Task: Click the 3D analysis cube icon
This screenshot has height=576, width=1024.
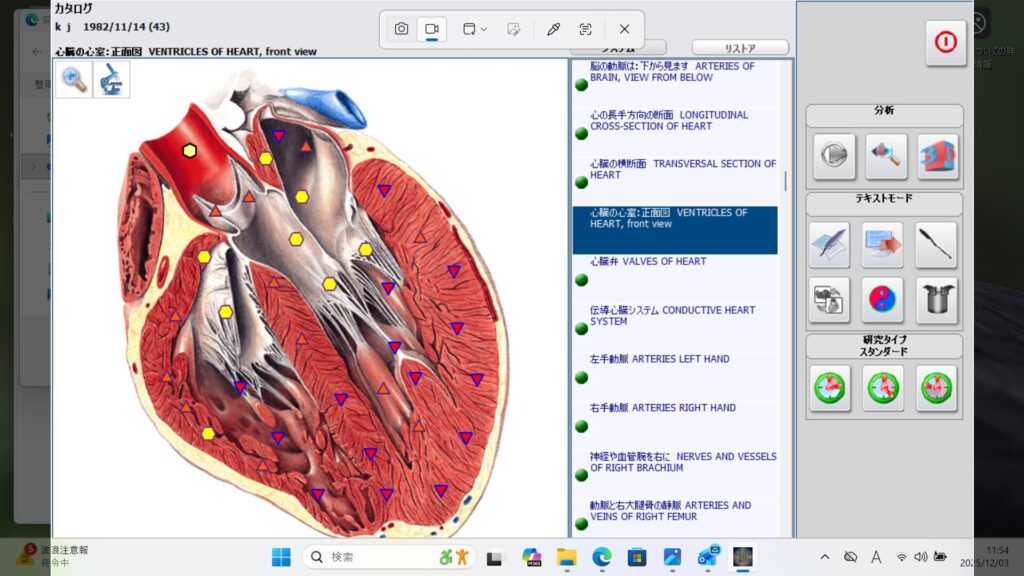Action: point(937,157)
